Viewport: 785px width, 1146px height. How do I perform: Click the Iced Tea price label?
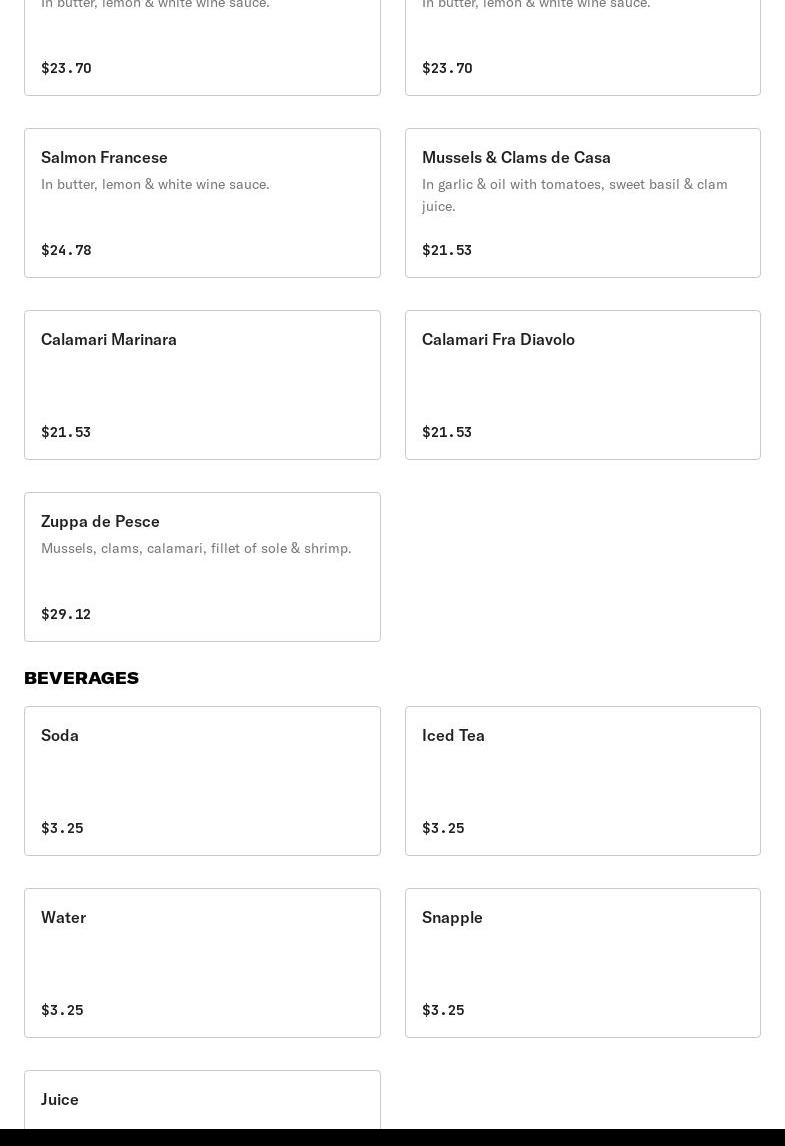coord(443,828)
